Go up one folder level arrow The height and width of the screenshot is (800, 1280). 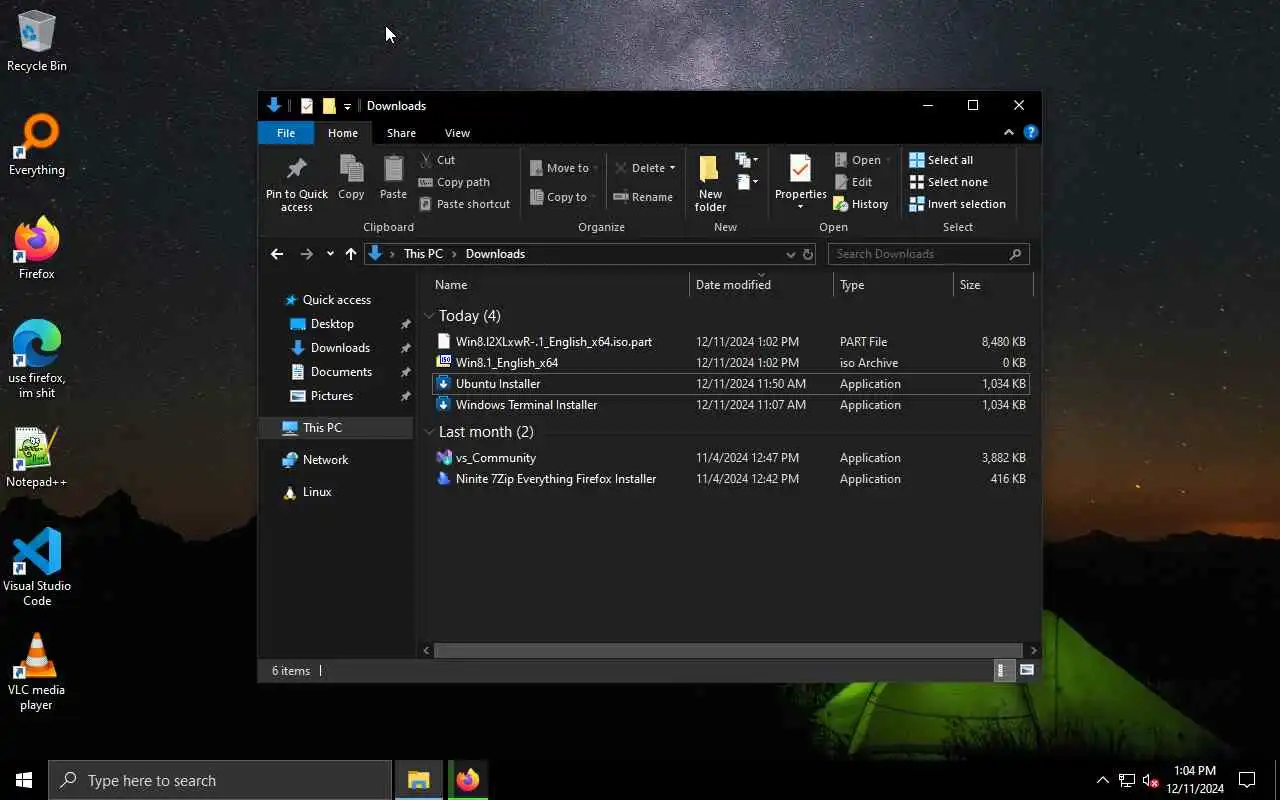[350, 254]
